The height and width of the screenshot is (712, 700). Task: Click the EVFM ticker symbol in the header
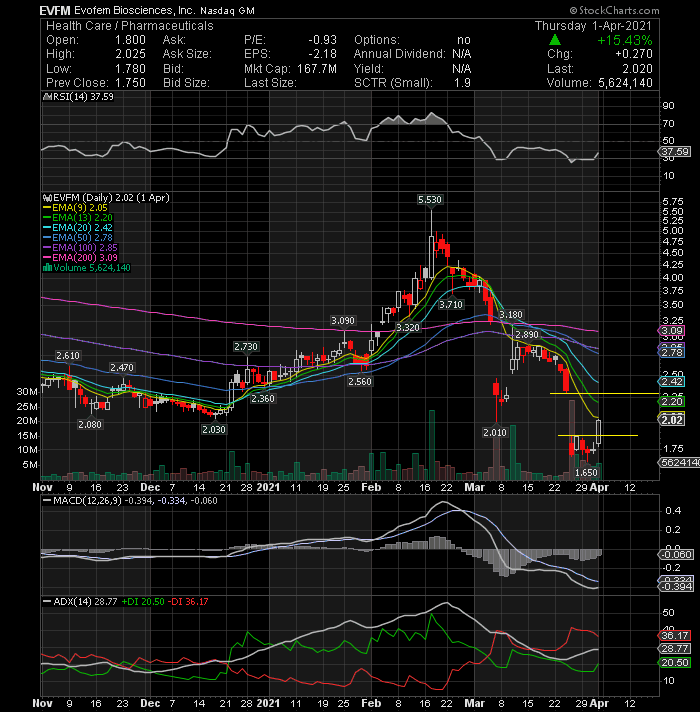click(x=54, y=10)
